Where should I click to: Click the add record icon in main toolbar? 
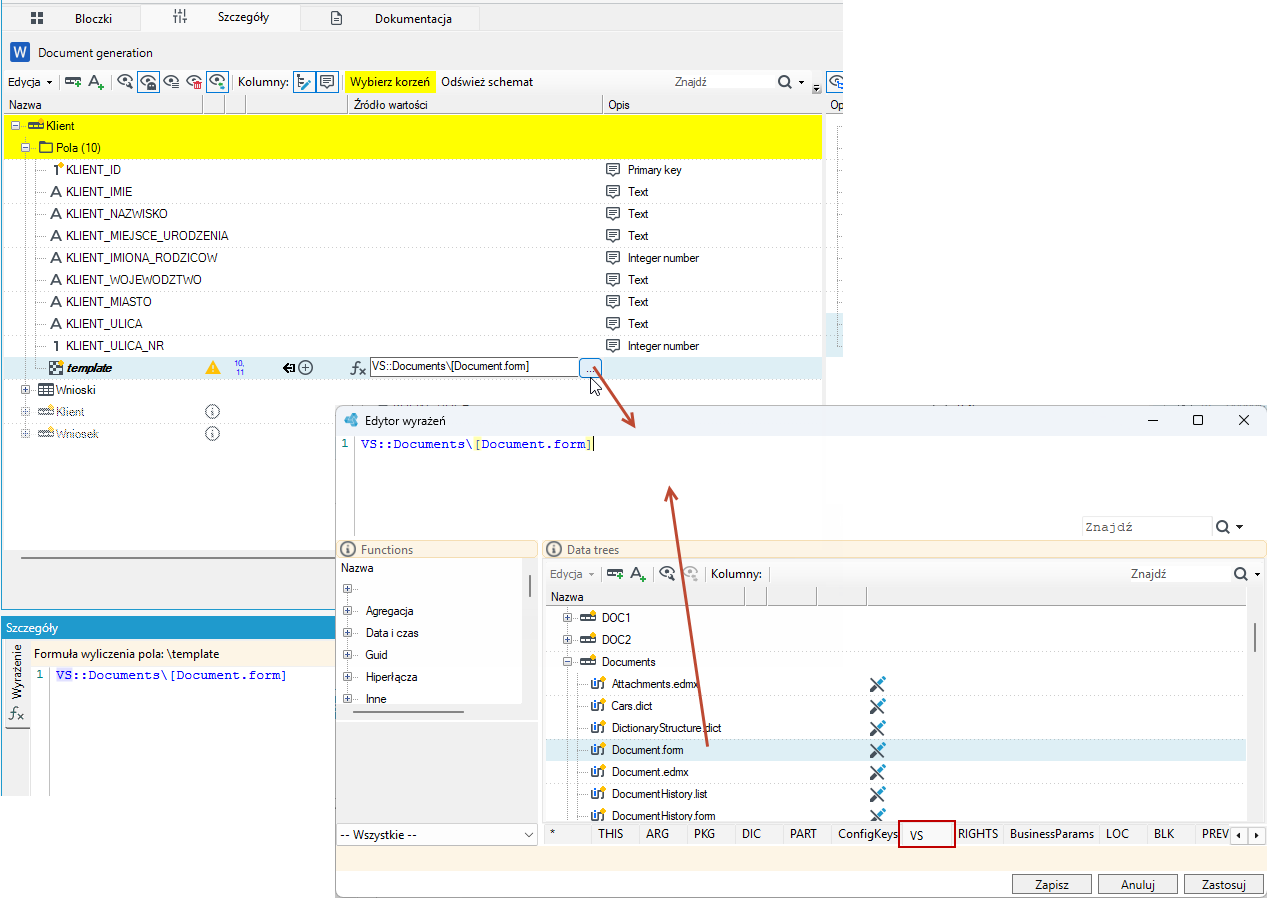73,82
